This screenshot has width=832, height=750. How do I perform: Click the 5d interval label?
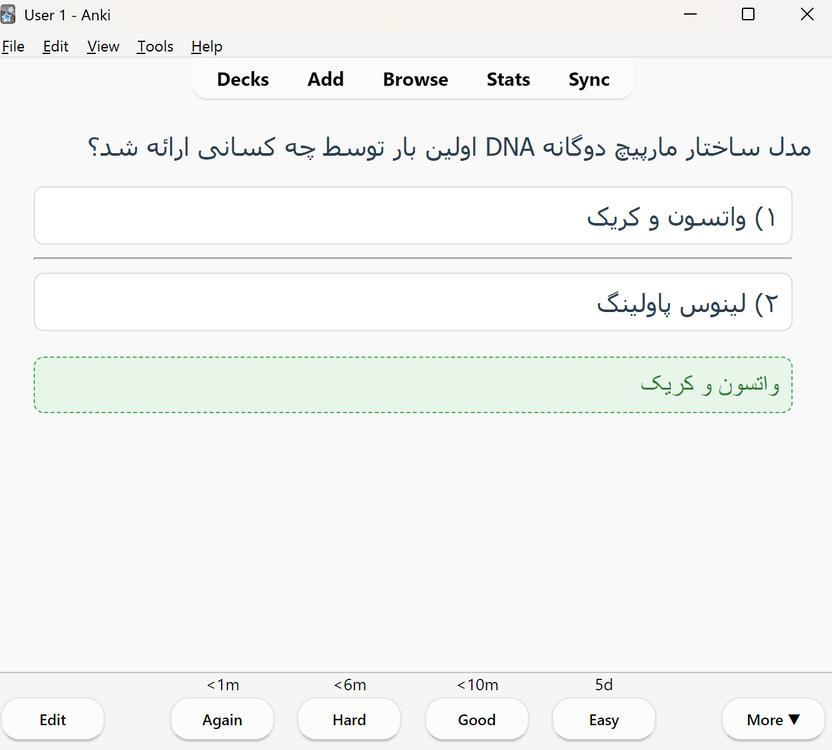pyautogui.click(x=604, y=685)
